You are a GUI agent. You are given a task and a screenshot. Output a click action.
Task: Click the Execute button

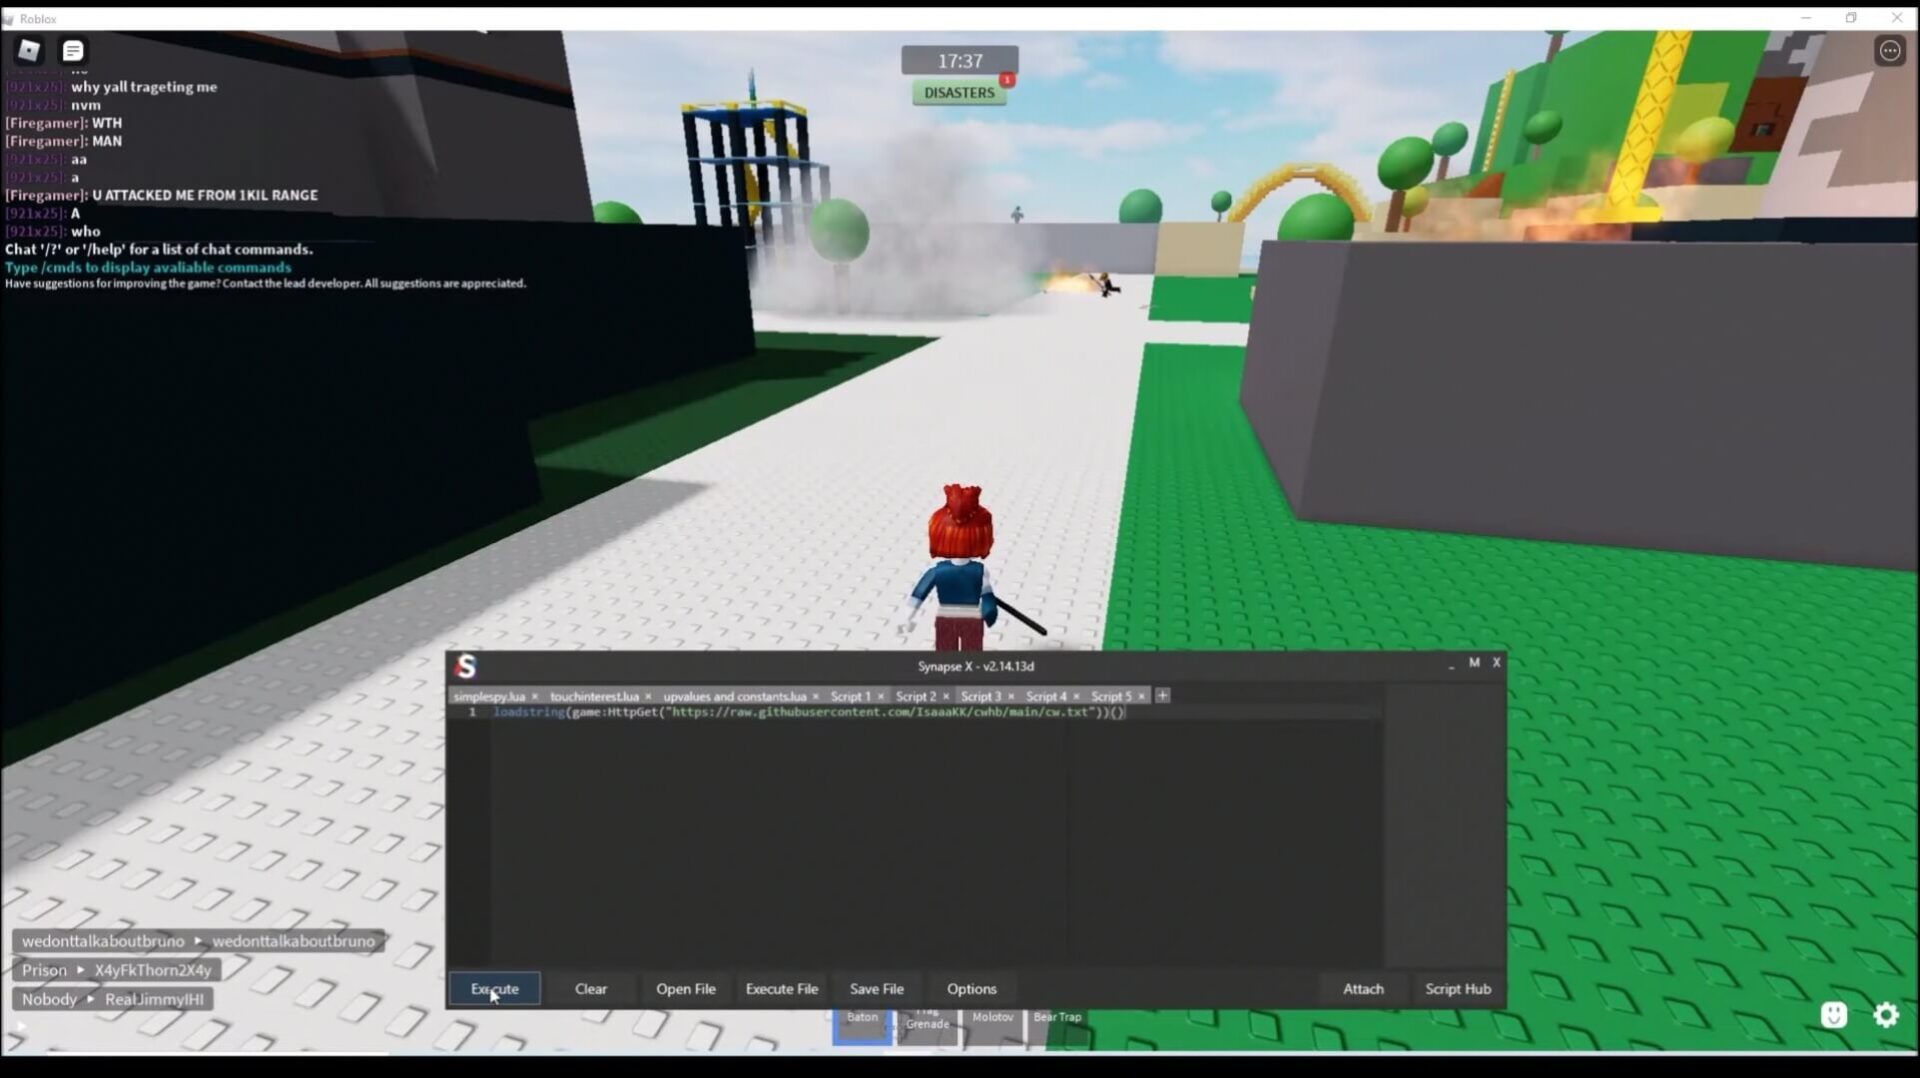[495, 988]
